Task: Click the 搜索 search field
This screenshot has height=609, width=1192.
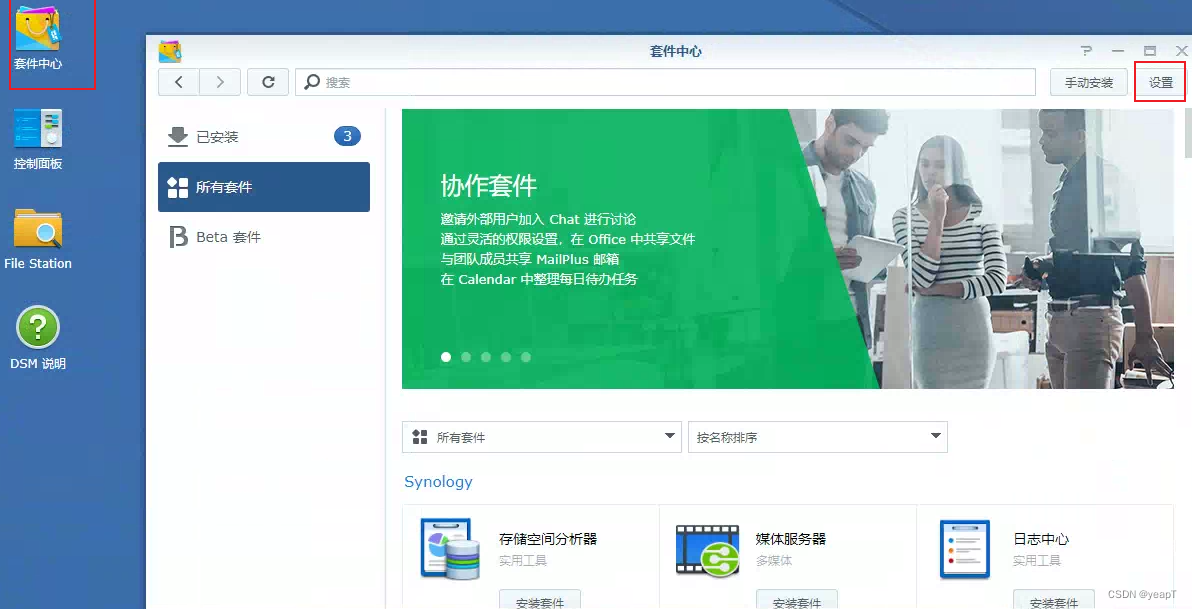Action: pos(665,82)
